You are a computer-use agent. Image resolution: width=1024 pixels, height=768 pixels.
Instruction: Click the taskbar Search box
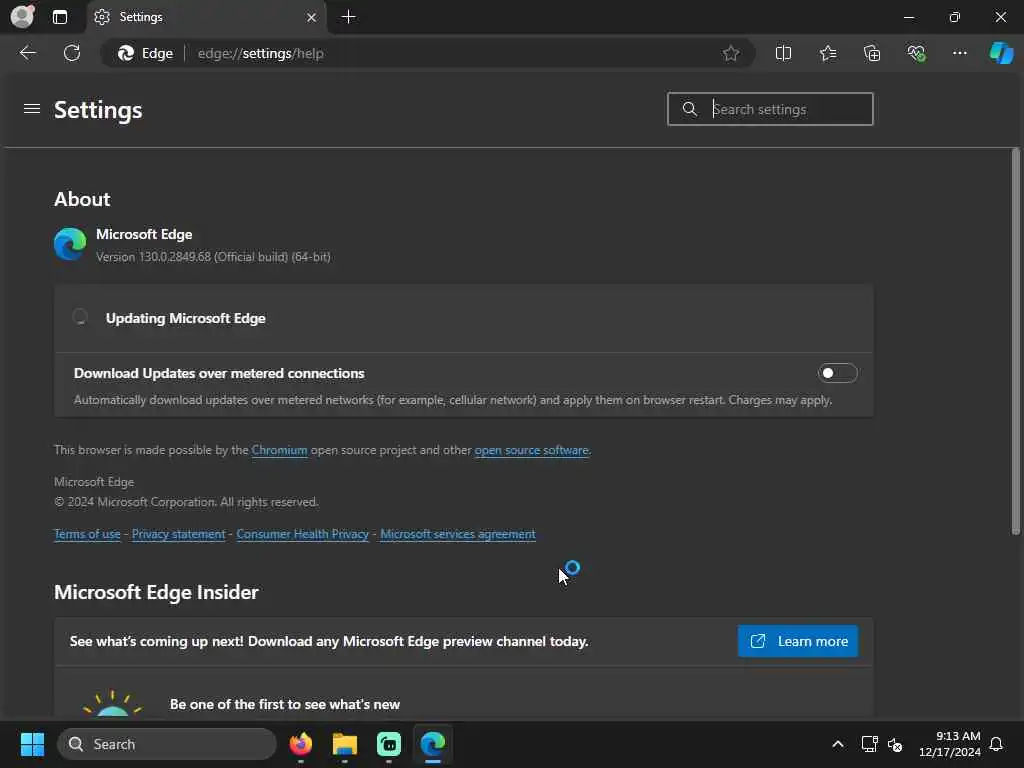click(x=167, y=744)
